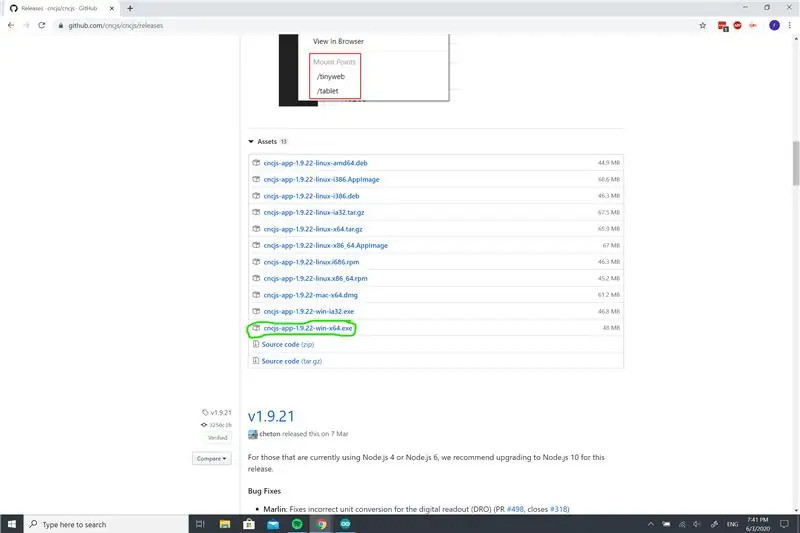
Task: Open the v1.9.21 release heading
Action: click(271, 416)
